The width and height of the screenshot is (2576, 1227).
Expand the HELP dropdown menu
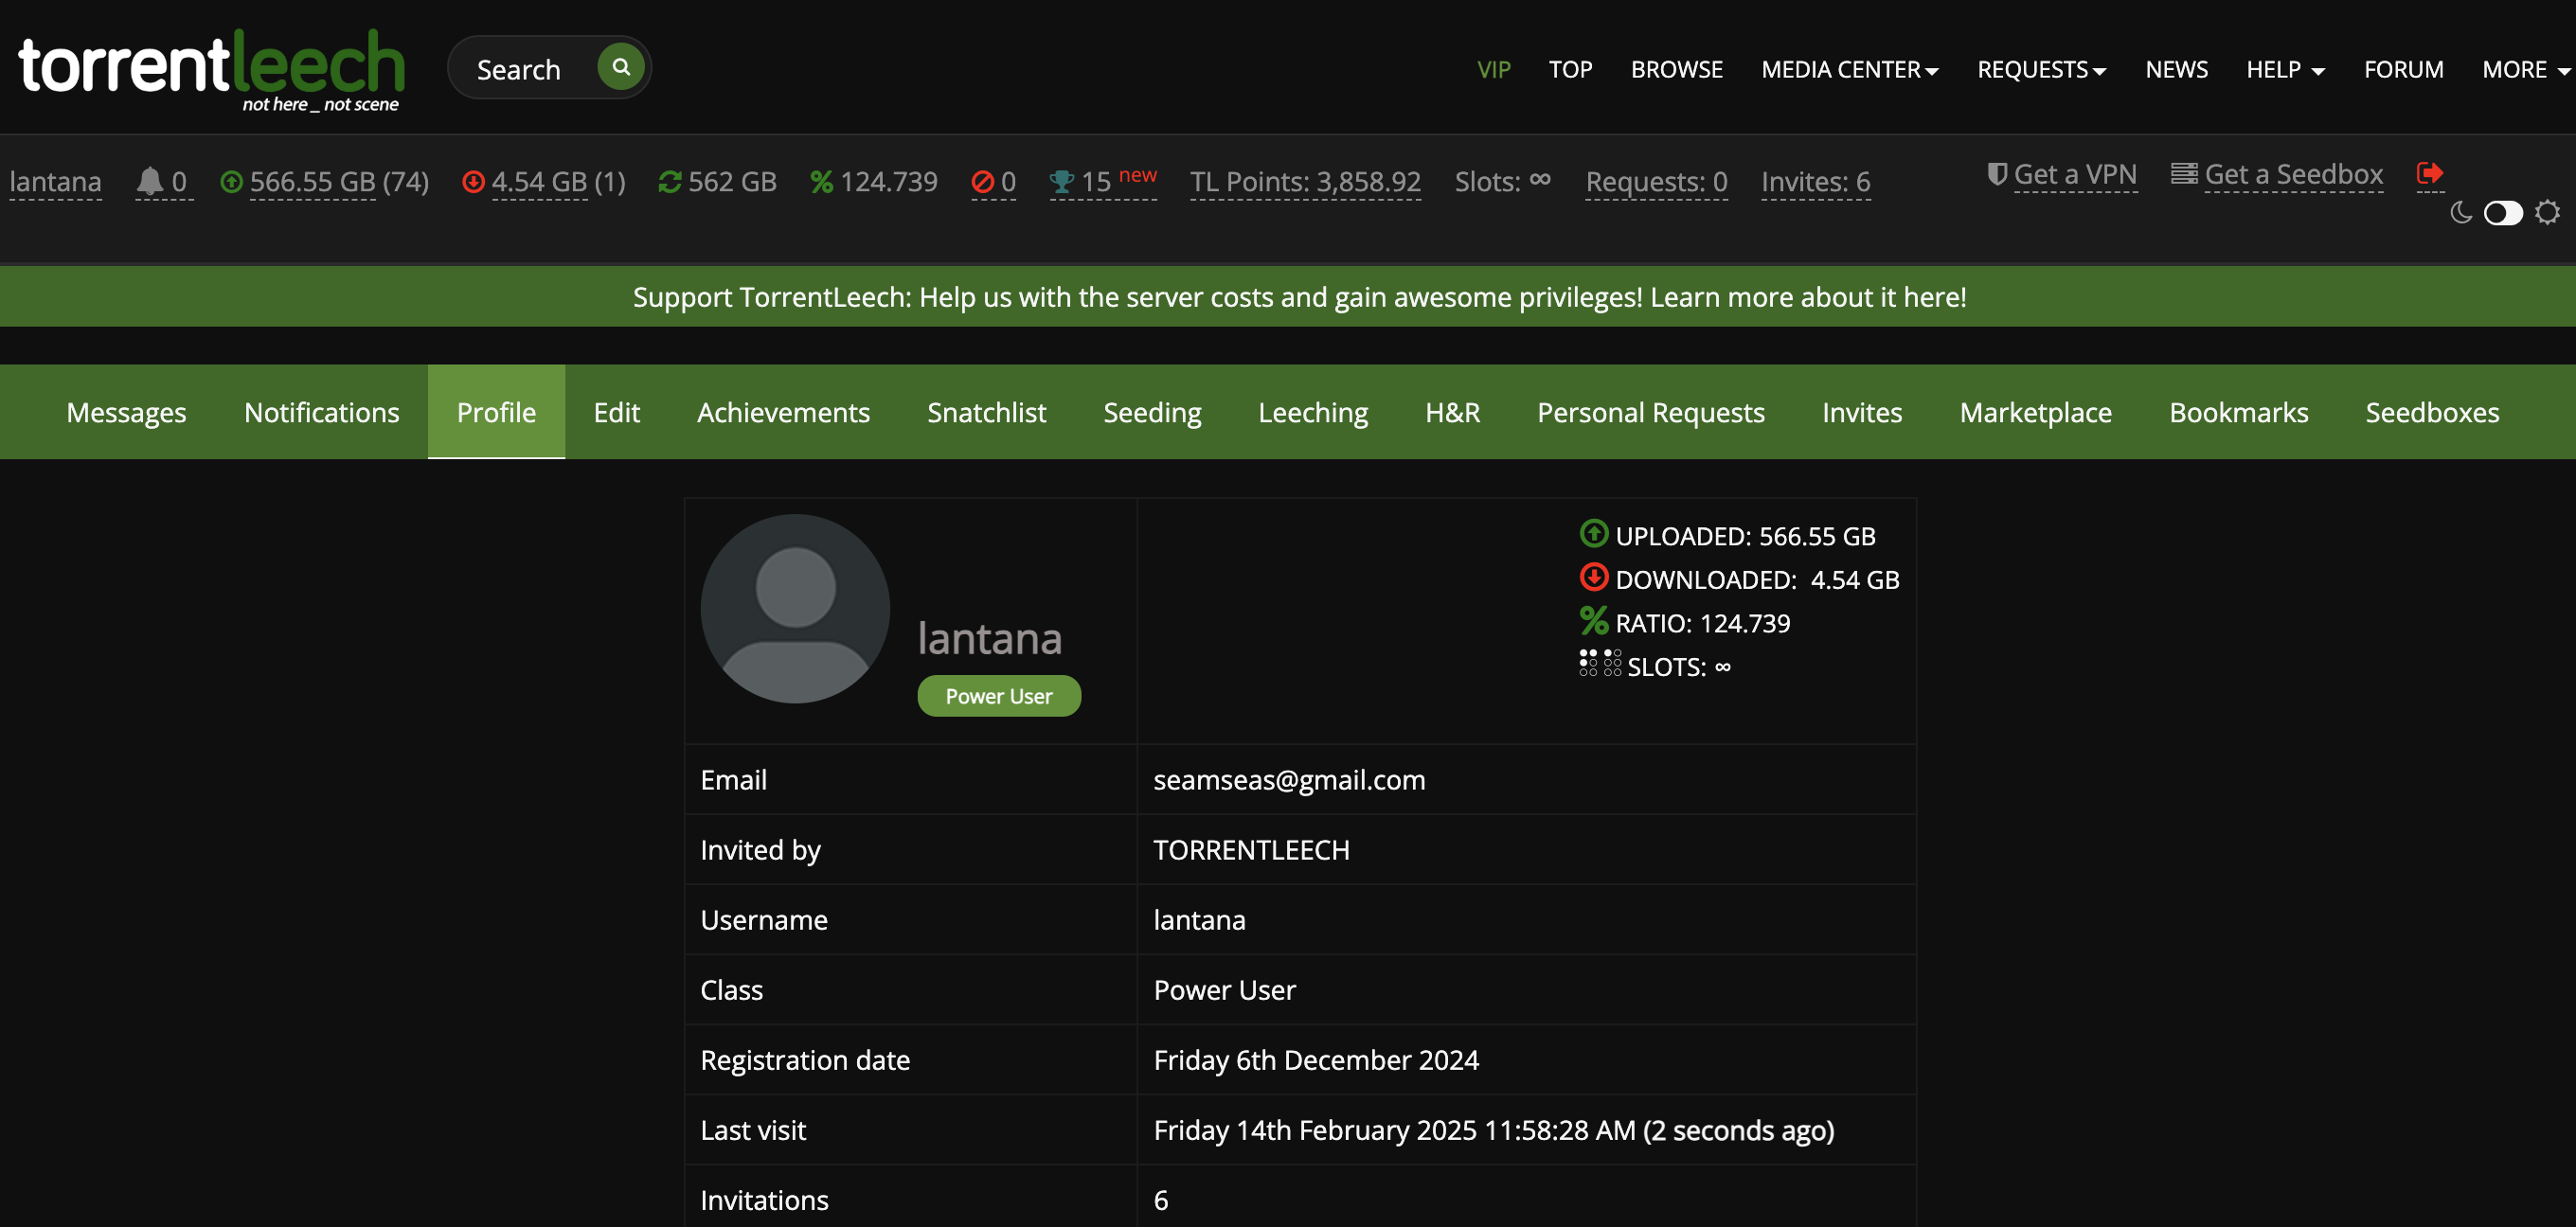click(x=2285, y=69)
